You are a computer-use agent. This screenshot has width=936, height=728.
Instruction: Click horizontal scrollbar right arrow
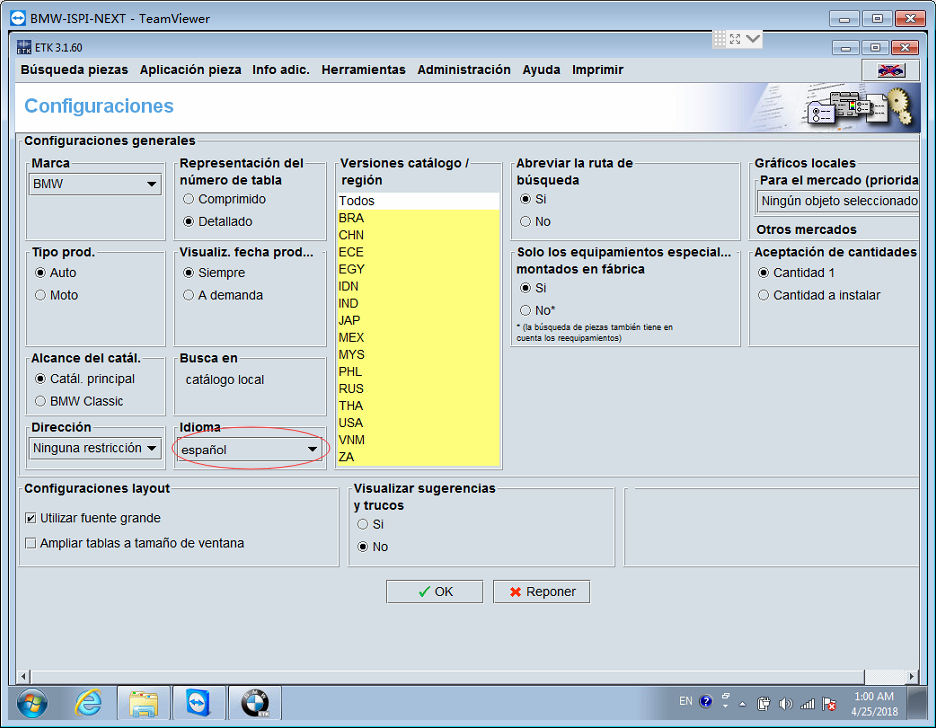point(912,677)
